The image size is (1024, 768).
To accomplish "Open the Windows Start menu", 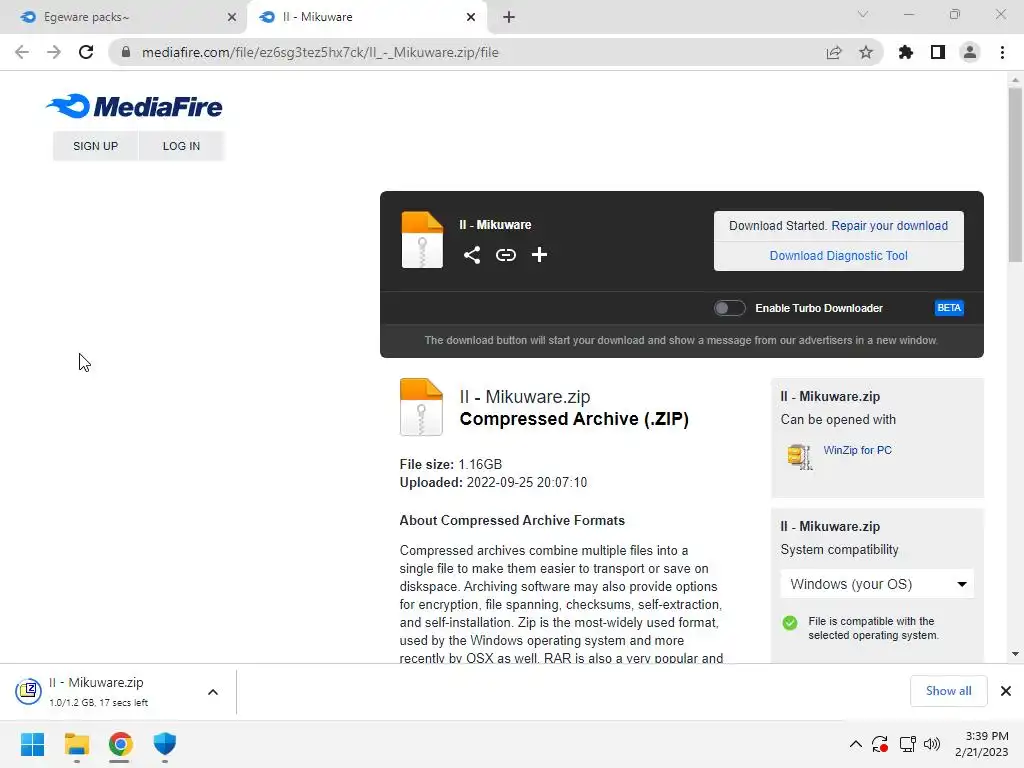I will 33,744.
